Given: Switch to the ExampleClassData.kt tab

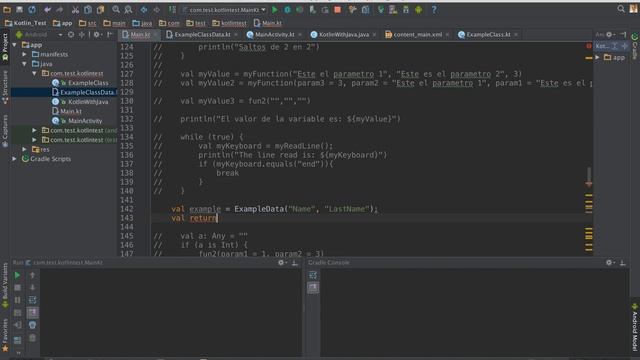Looking at the screenshot, I should [x=199, y=35].
